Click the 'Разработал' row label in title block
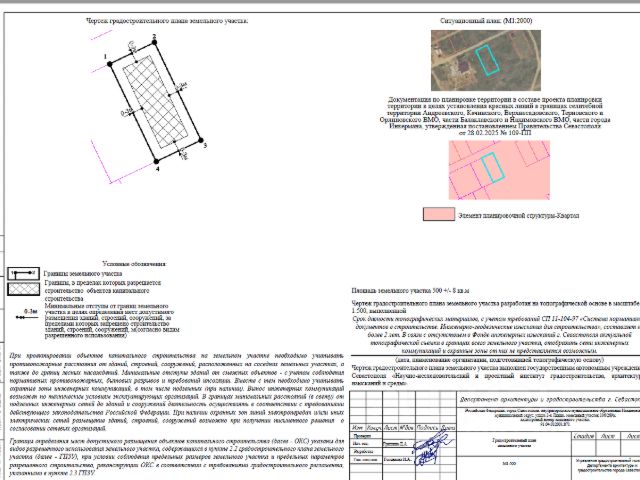Viewport: 640px width, 480px height. click(x=364, y=451)
